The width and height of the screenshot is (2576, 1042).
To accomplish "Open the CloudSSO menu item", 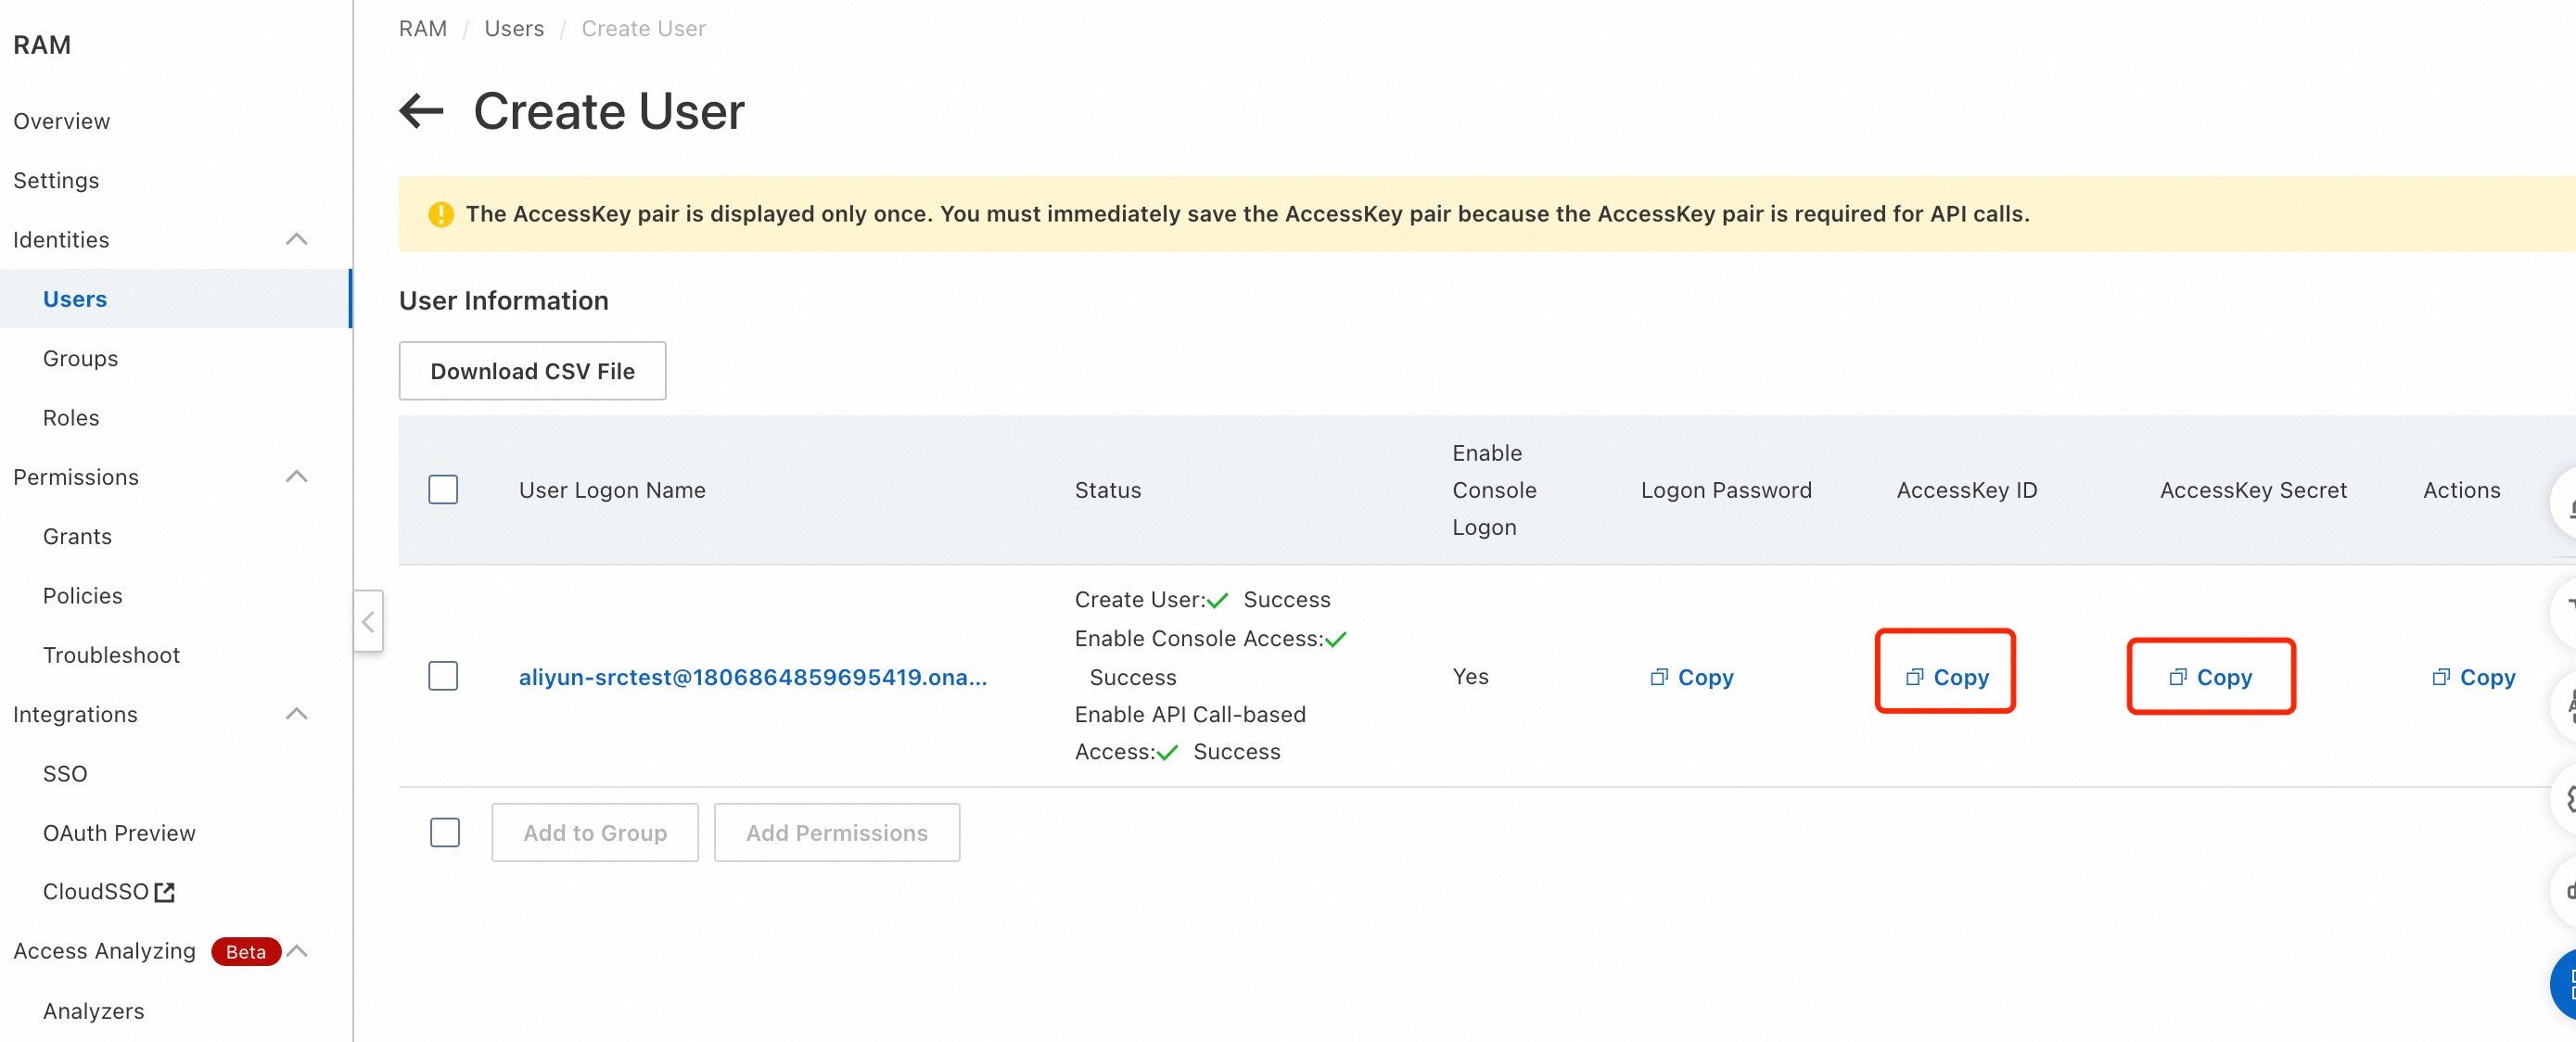I will [x=96, y=891].
